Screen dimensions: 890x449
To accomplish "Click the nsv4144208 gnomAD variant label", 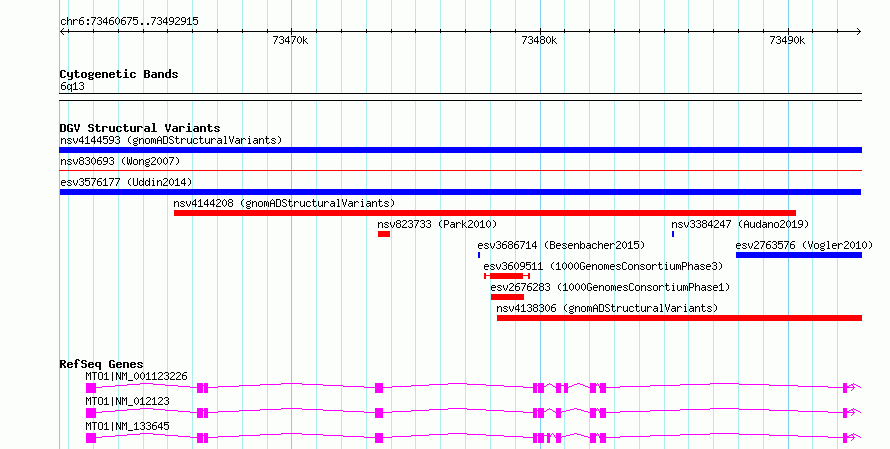I will pyautogui.click(x=284, y=203).
